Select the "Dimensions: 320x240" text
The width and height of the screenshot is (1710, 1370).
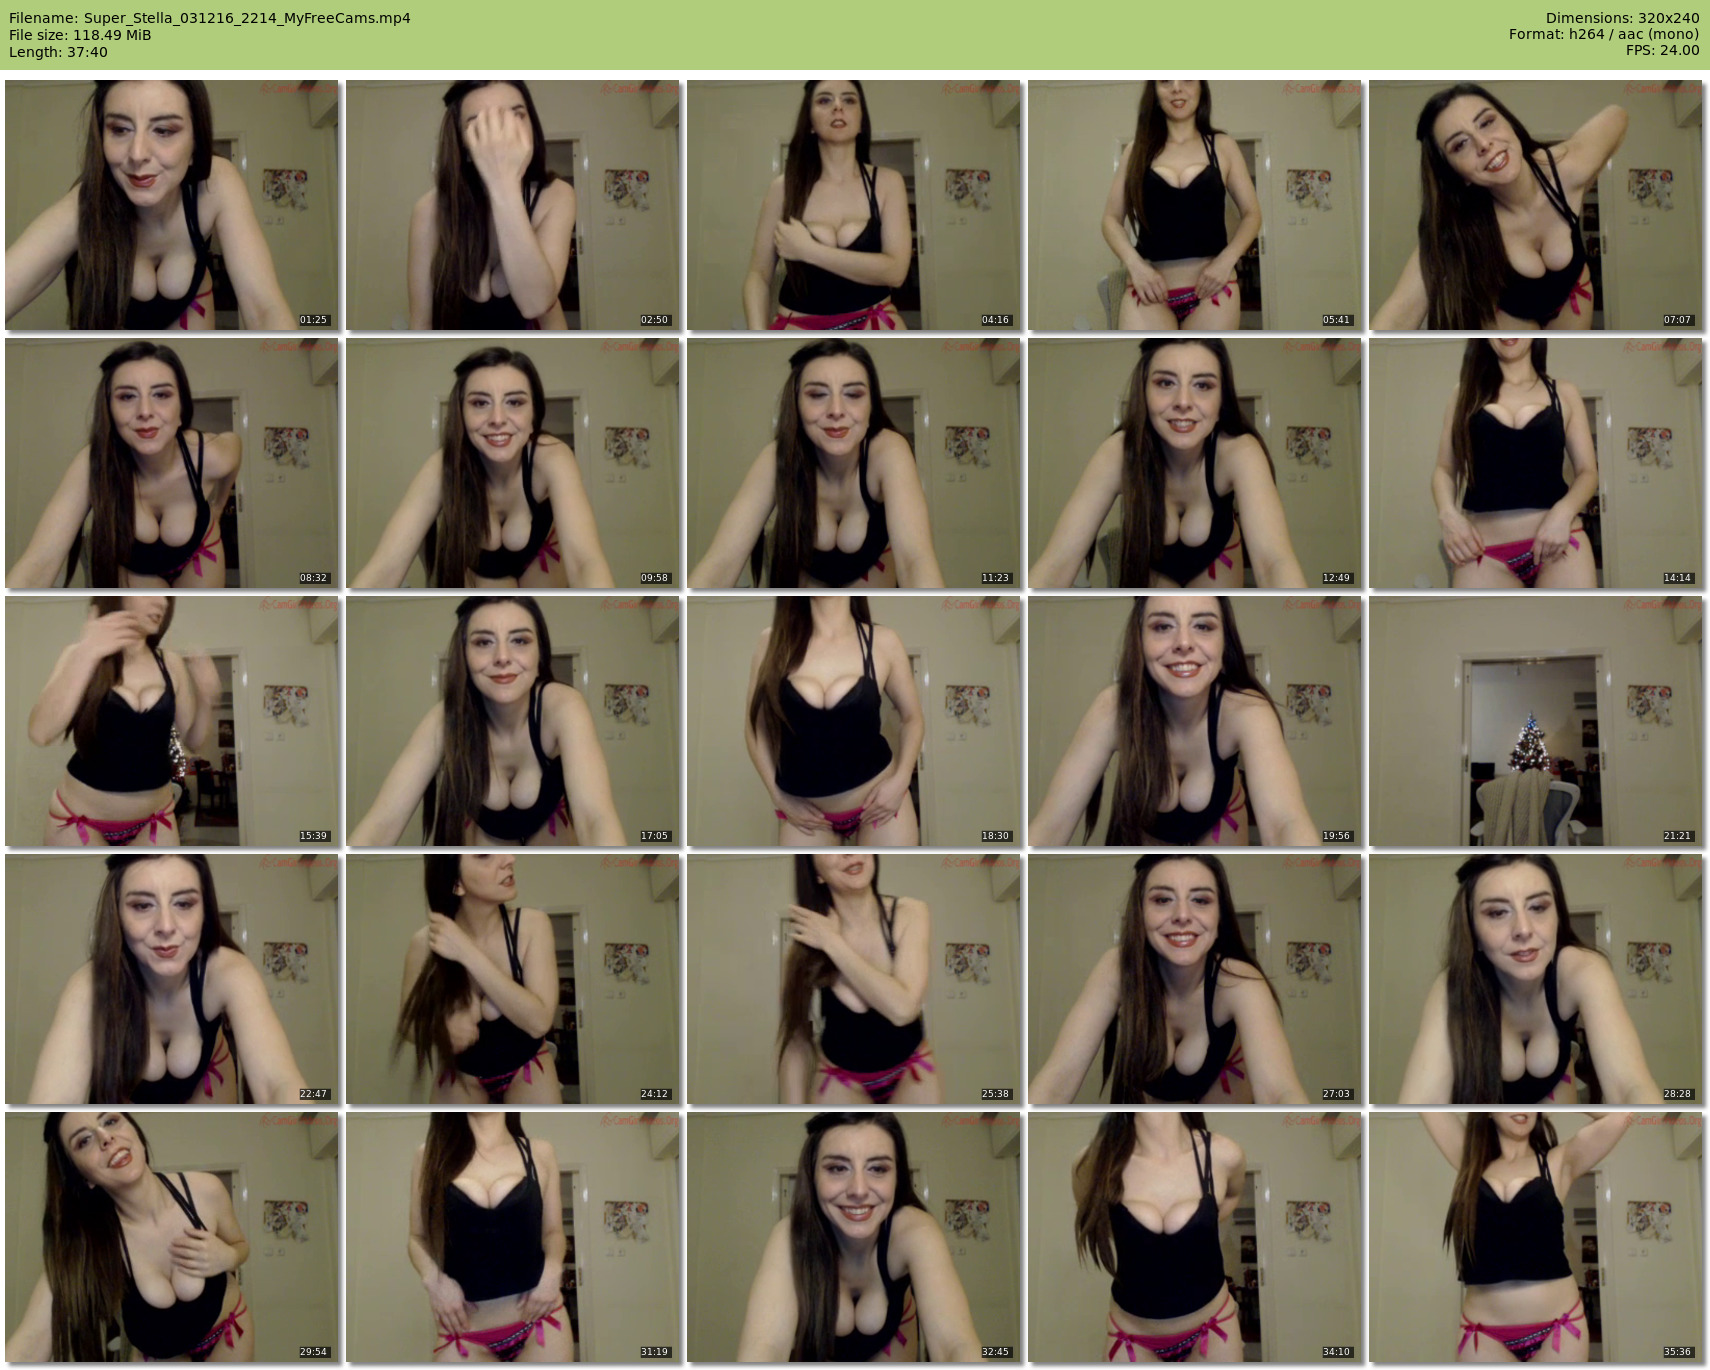[1622, 18]
